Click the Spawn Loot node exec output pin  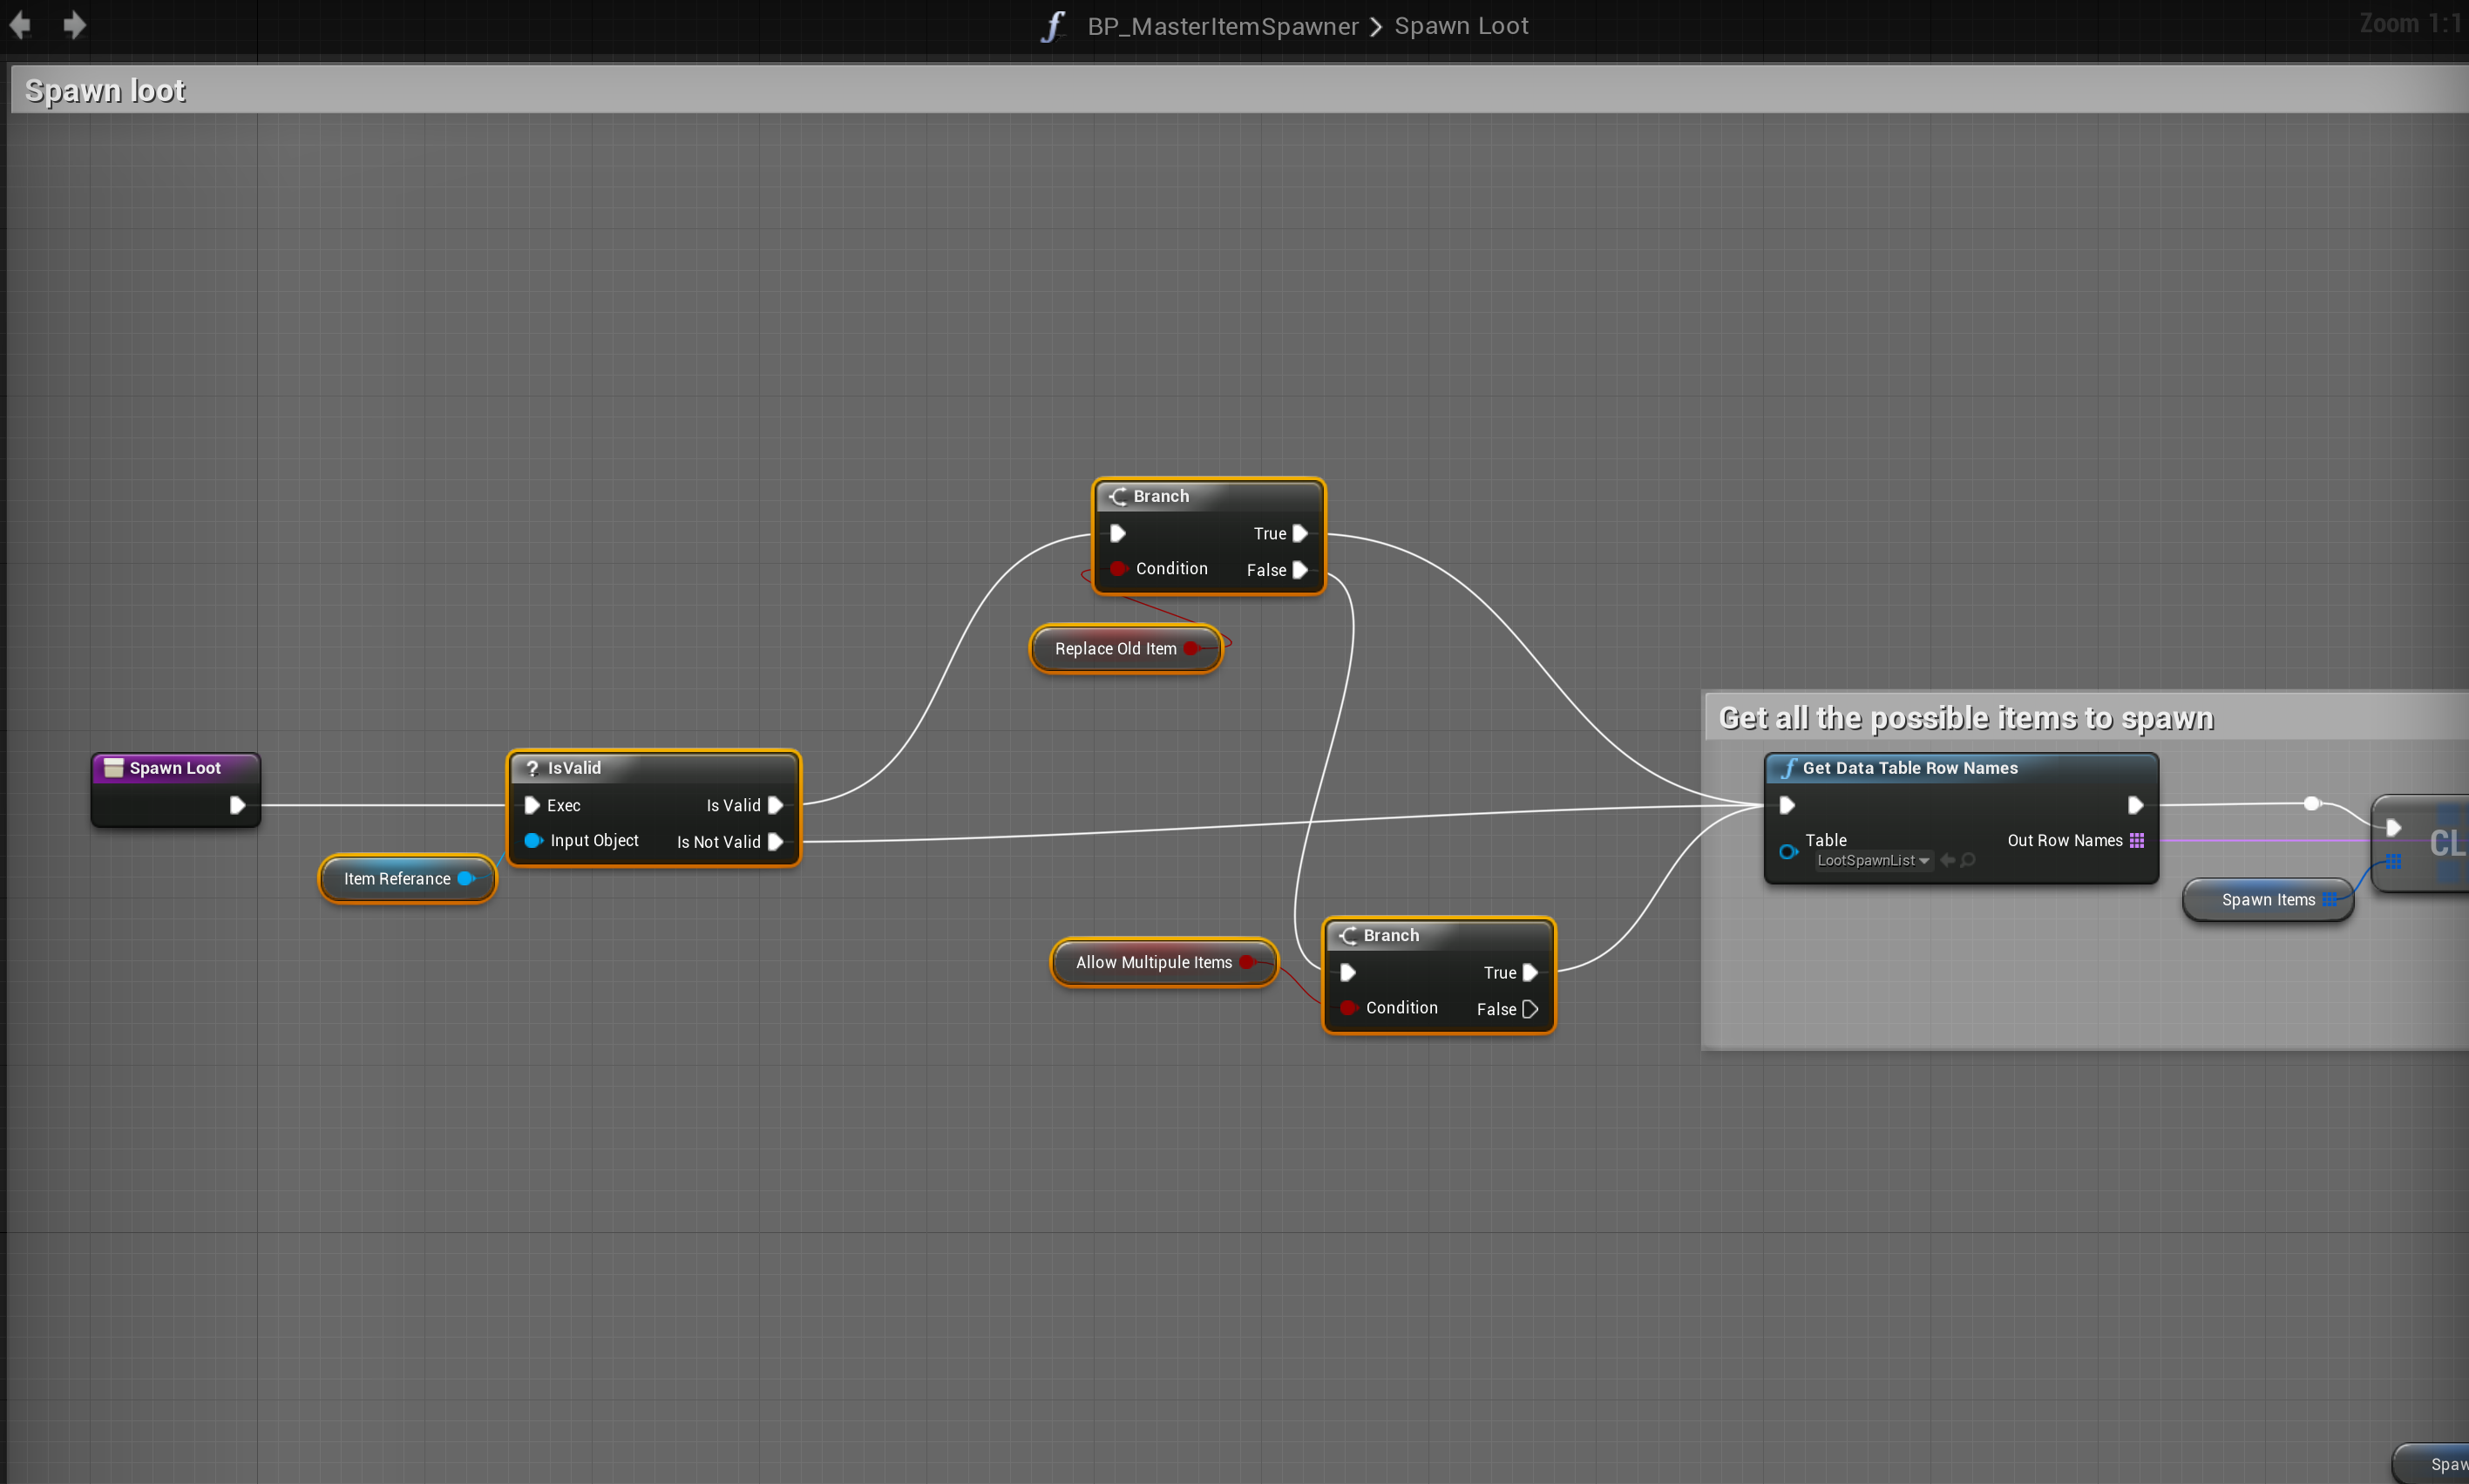pyautogui.click(x=237, y=805)
